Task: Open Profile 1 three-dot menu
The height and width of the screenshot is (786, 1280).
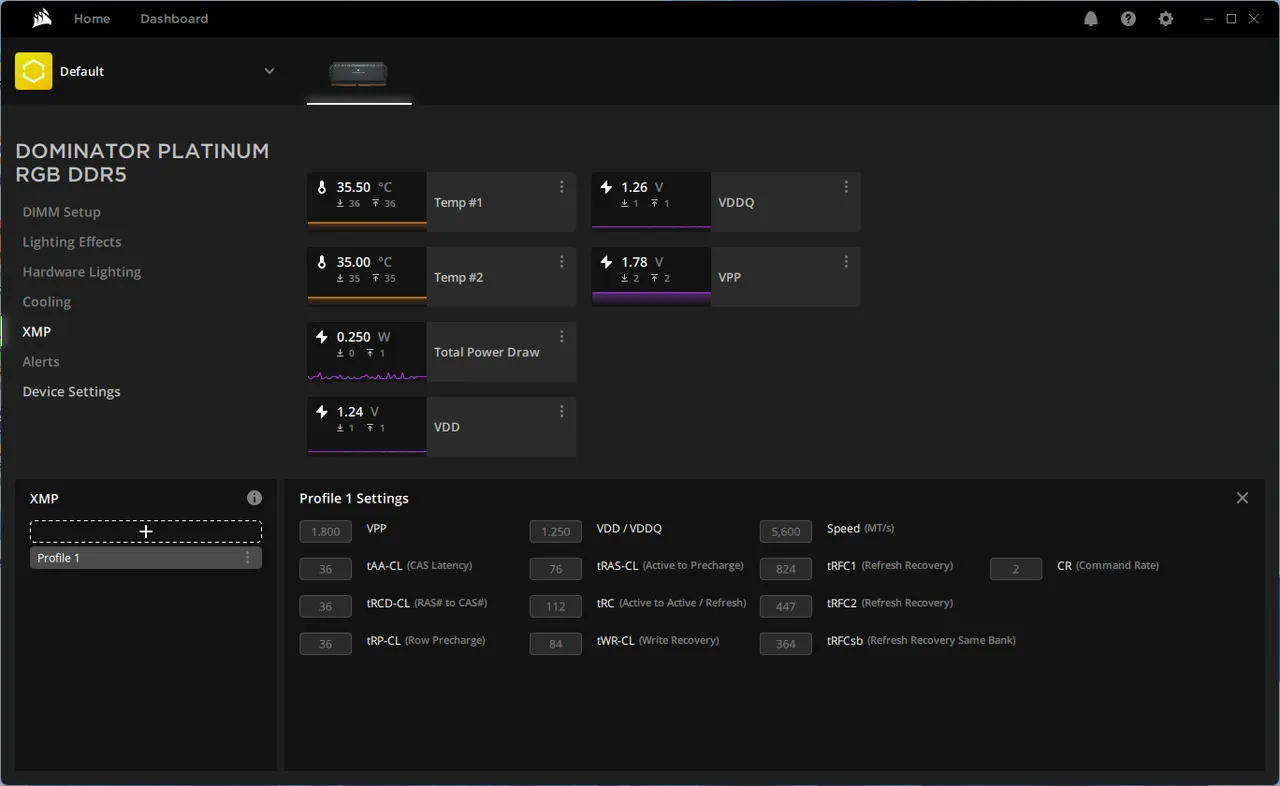Action: 248,558
